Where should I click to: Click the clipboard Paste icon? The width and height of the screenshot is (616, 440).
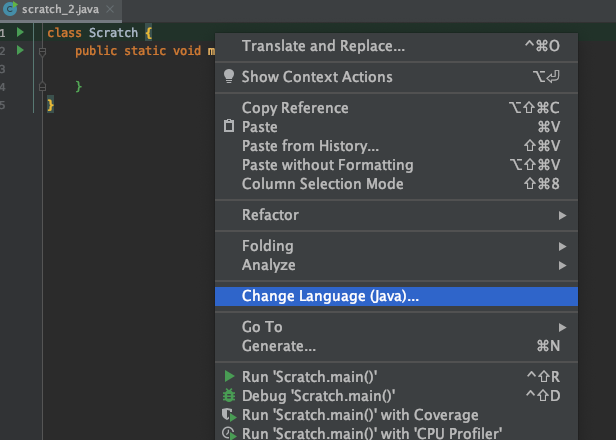229,126
